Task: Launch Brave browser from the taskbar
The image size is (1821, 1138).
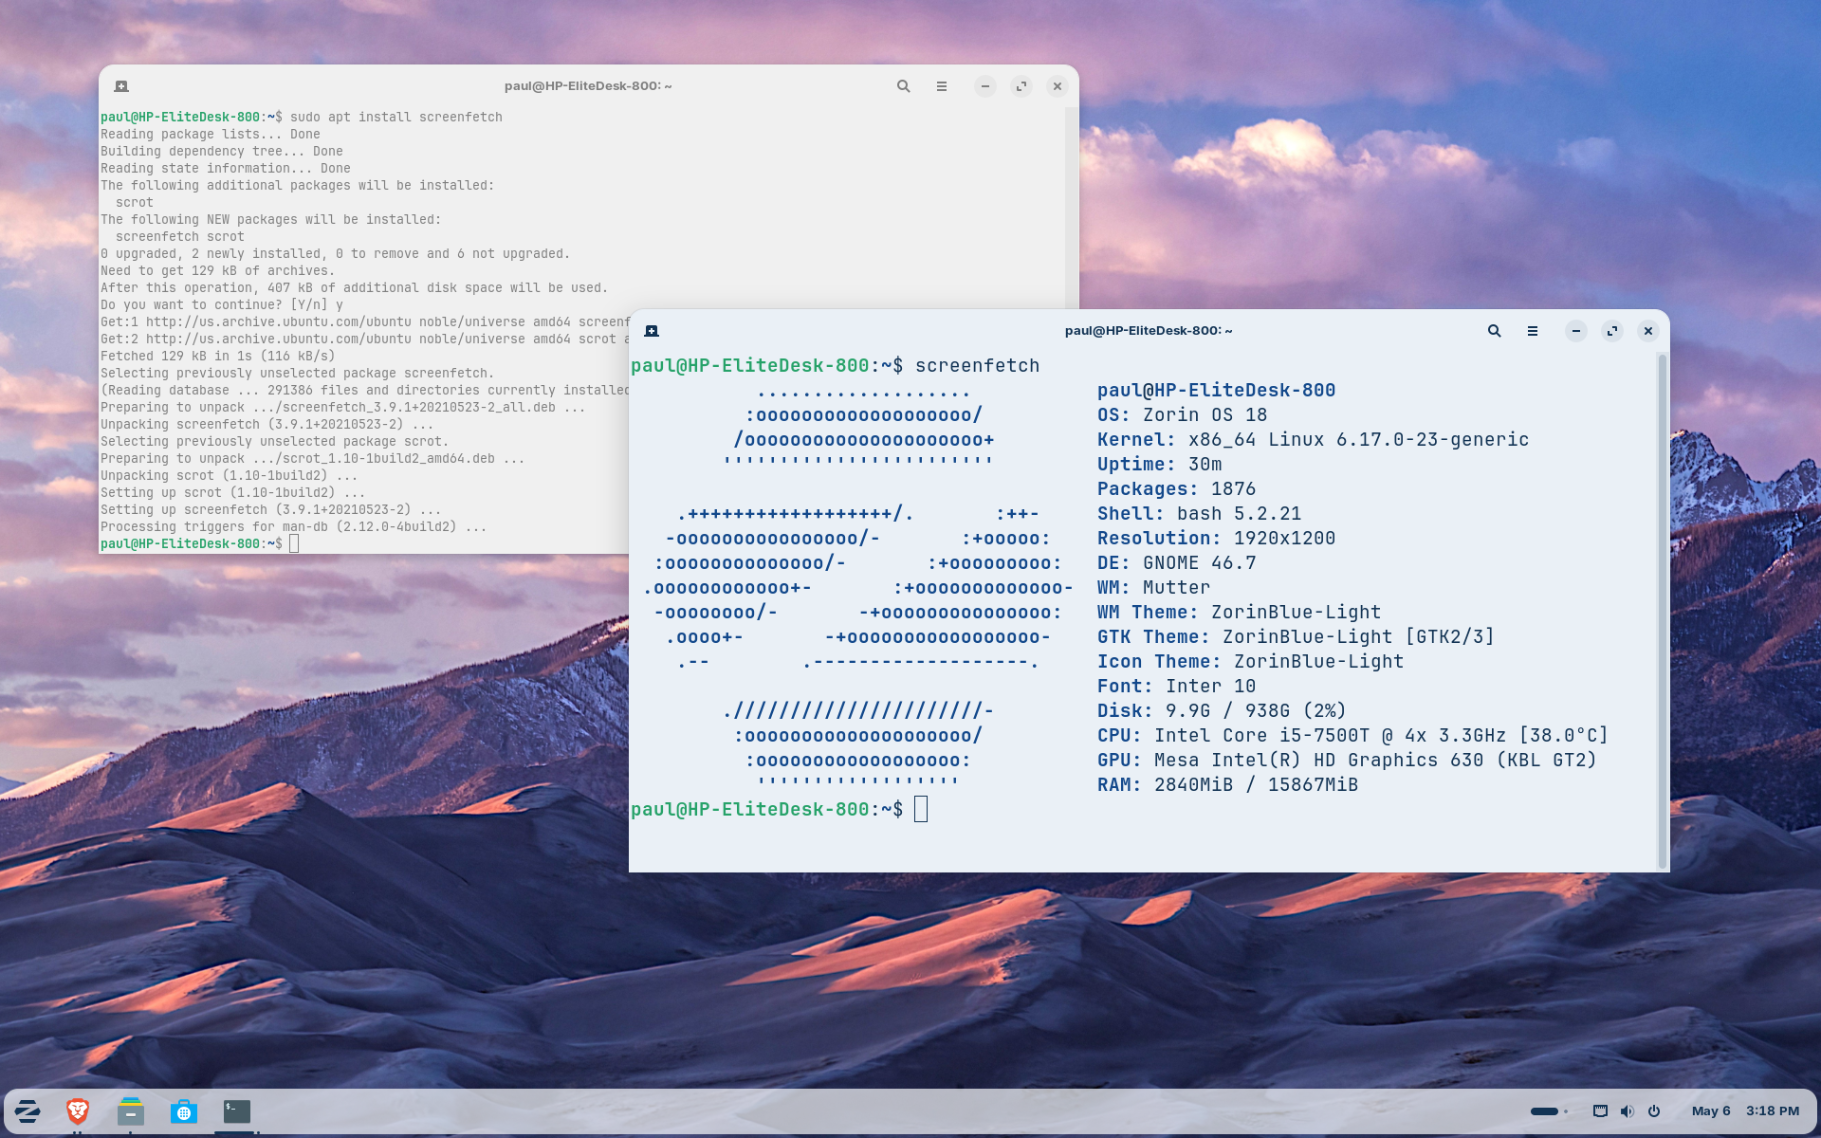Action: click(78, 1111)
